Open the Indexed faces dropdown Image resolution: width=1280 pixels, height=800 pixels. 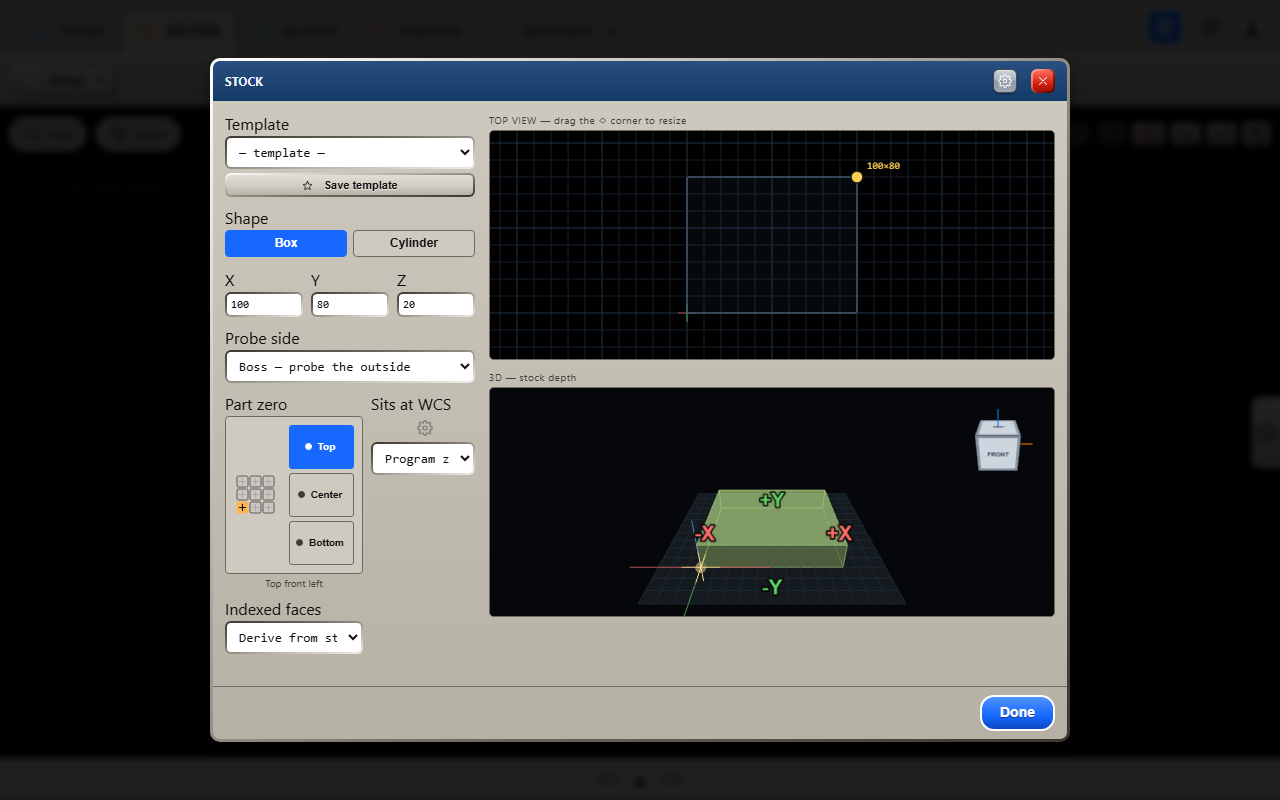pyautogui.click(x=294, y=638)
